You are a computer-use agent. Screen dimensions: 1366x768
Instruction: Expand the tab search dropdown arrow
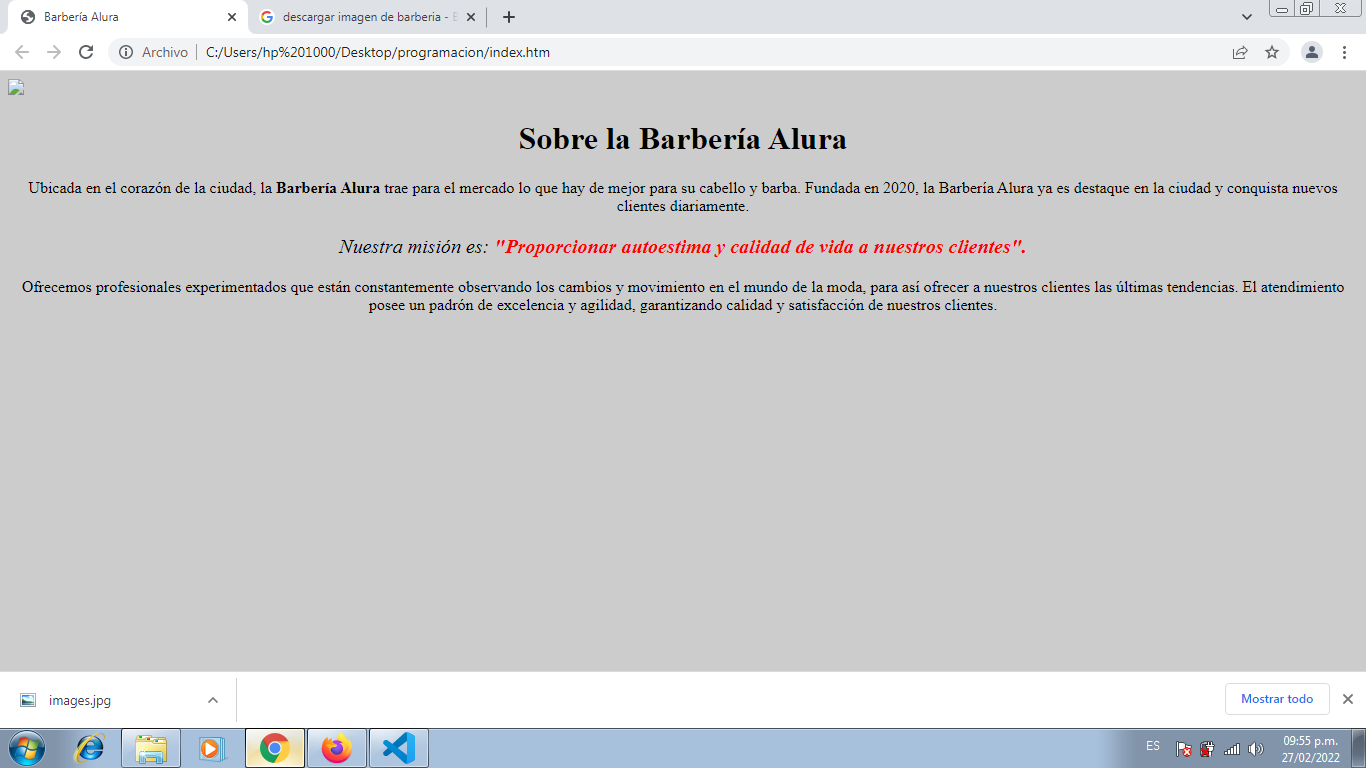[1247, 17]
